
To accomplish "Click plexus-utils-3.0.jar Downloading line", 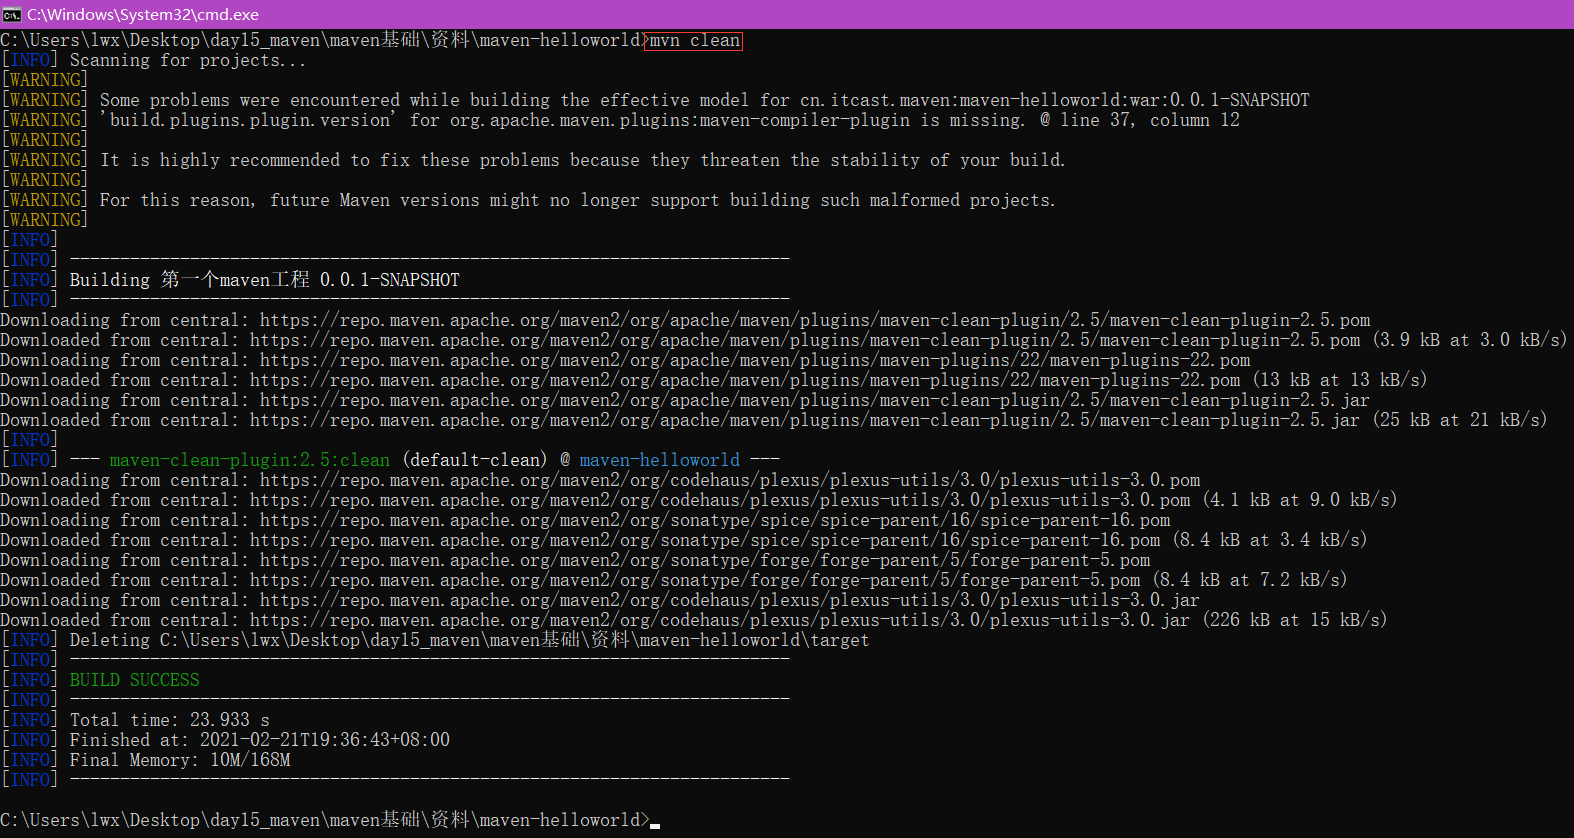I will pyautogui.click(x=600, y=601).
